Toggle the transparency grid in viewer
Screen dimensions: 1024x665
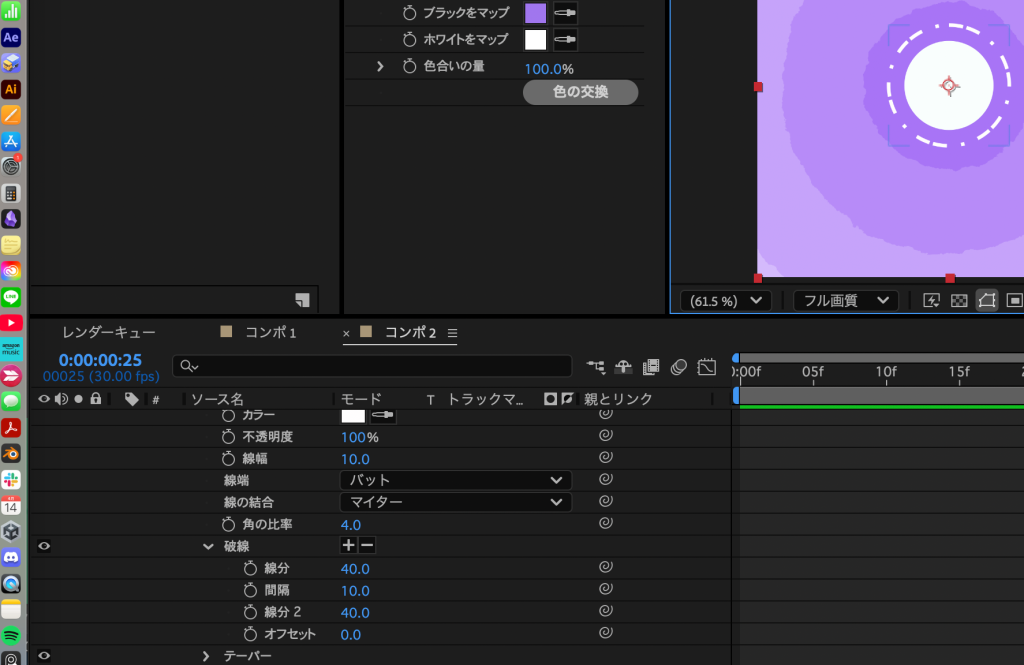pyautogui.click(x=959, y=300)
